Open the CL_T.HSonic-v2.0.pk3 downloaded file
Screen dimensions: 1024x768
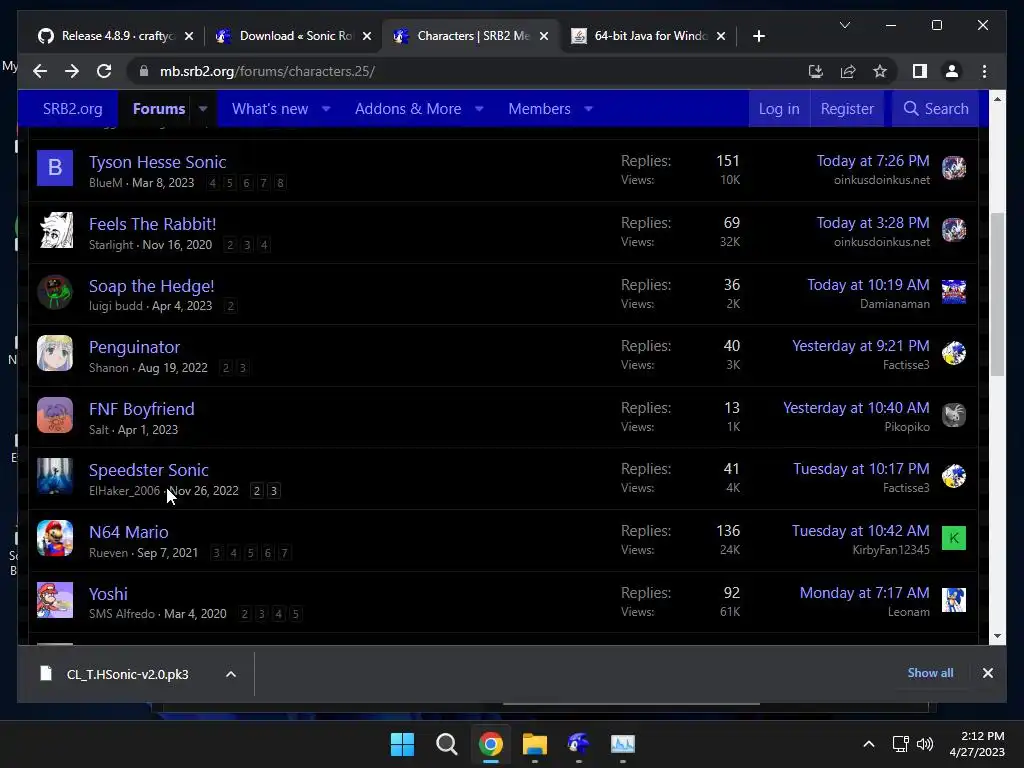[x=127, y=674]
